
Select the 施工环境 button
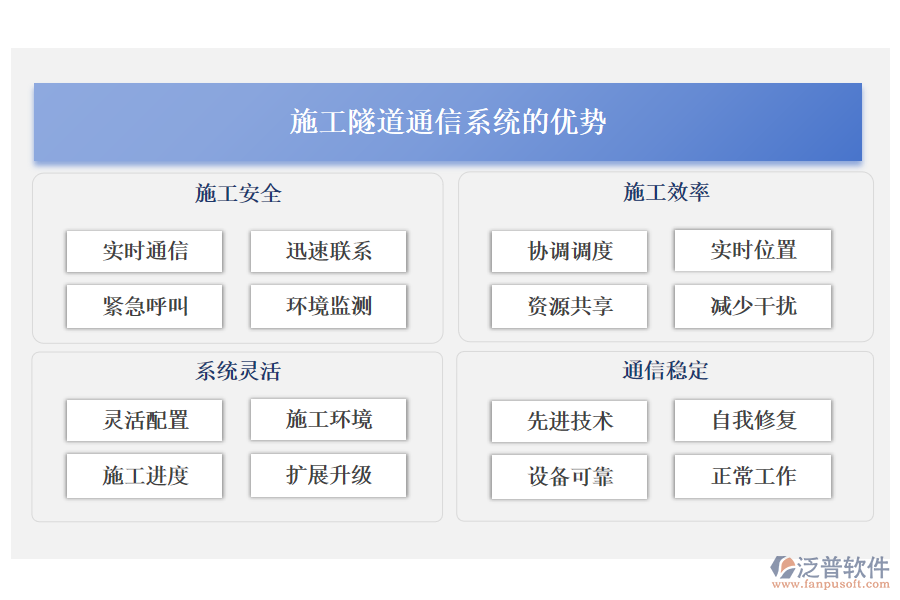point(329,421)
